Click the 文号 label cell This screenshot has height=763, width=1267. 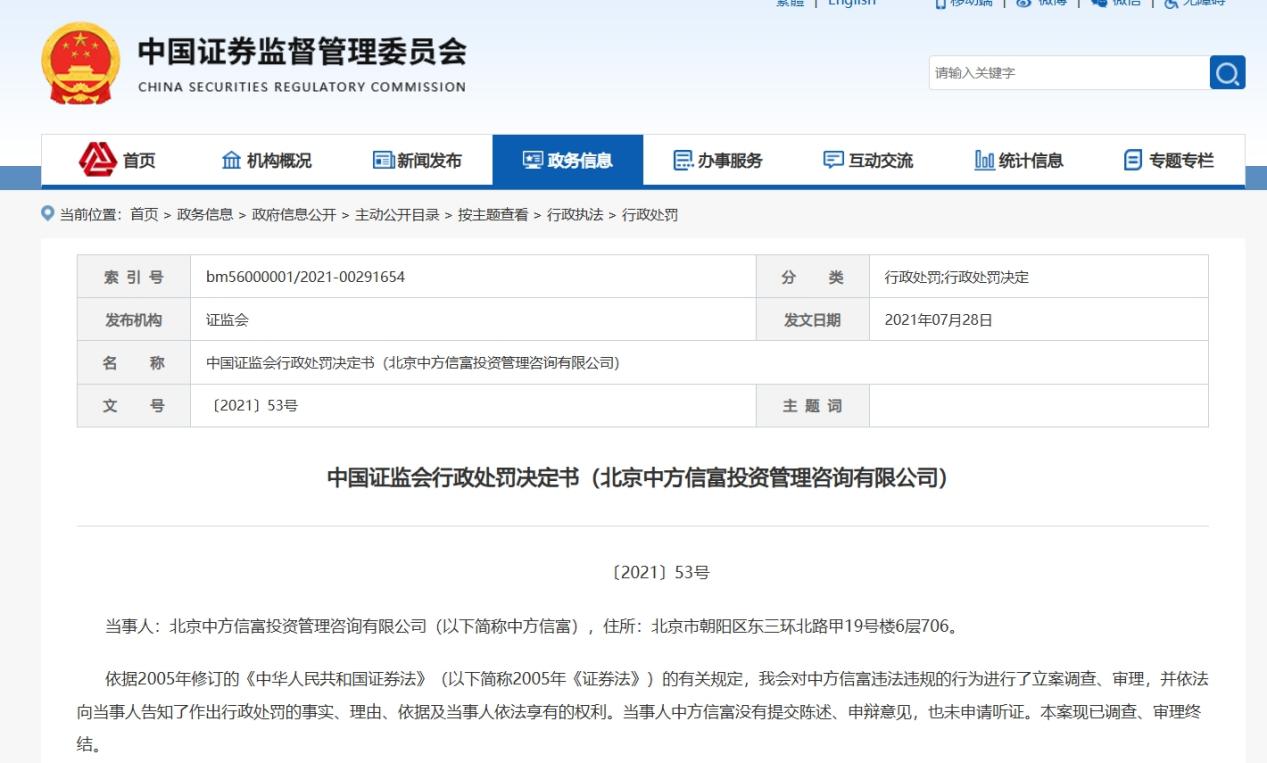tap(134, 406)
